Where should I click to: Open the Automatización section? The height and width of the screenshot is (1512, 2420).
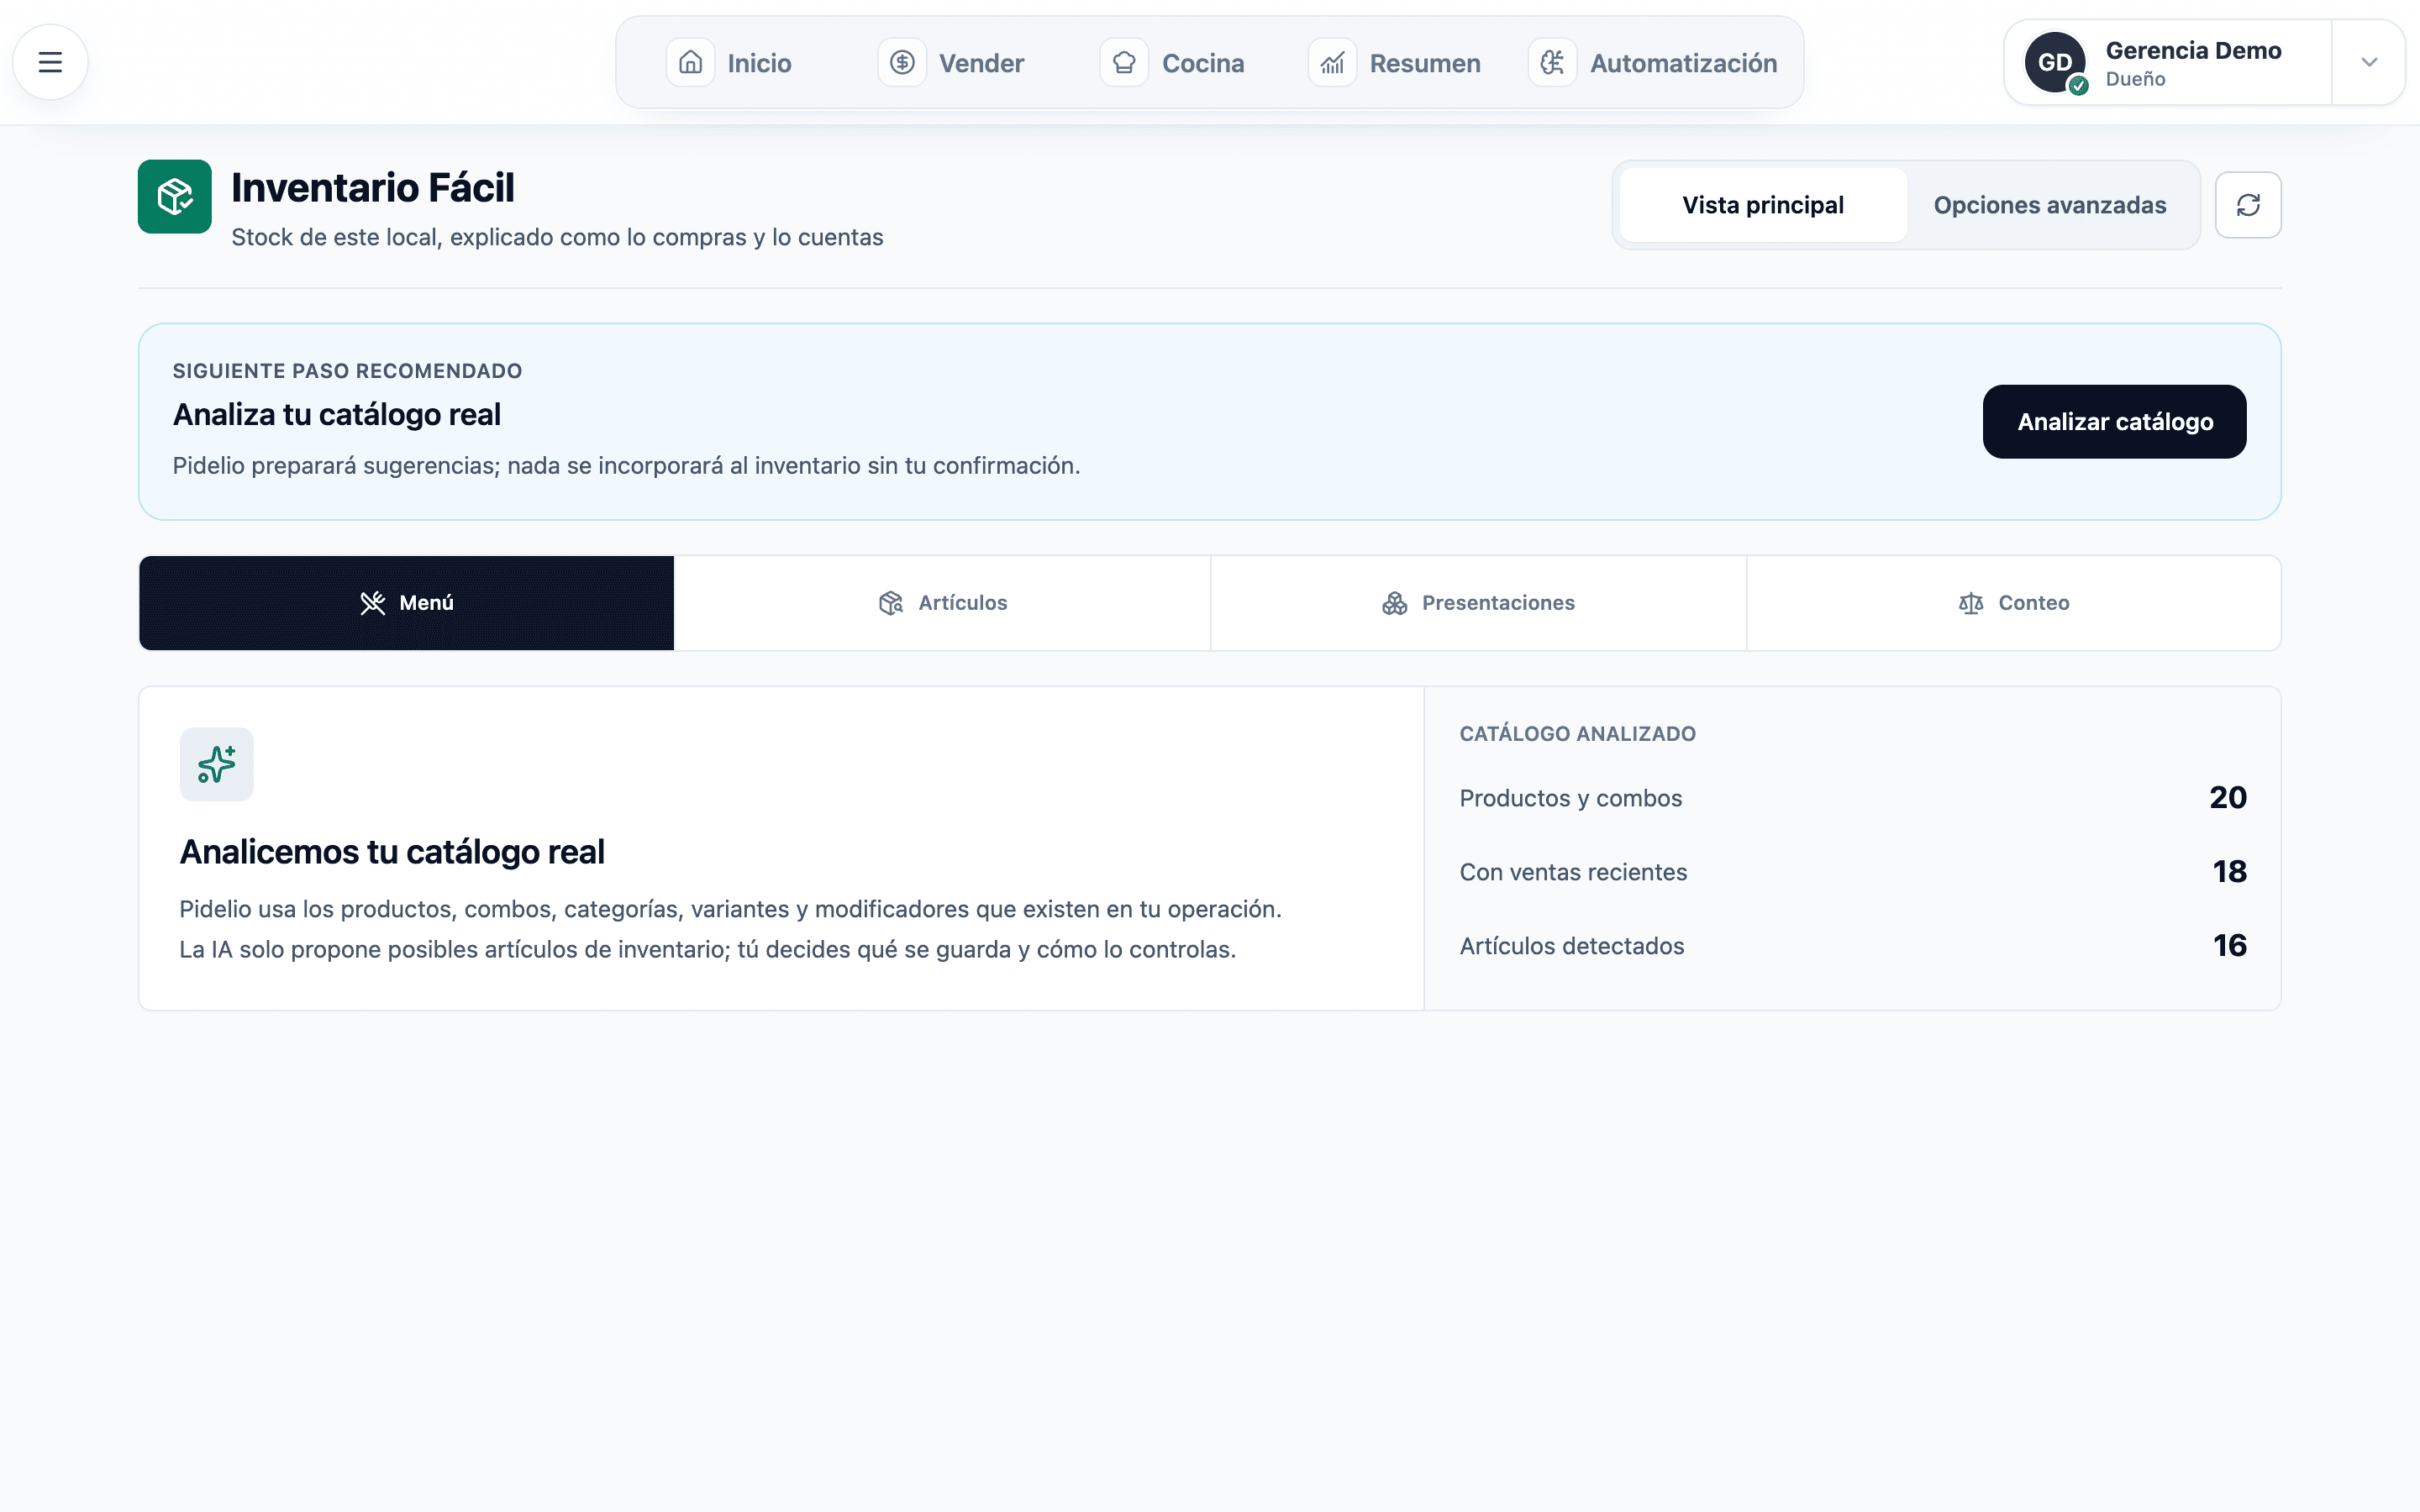tap(1653, 63)
